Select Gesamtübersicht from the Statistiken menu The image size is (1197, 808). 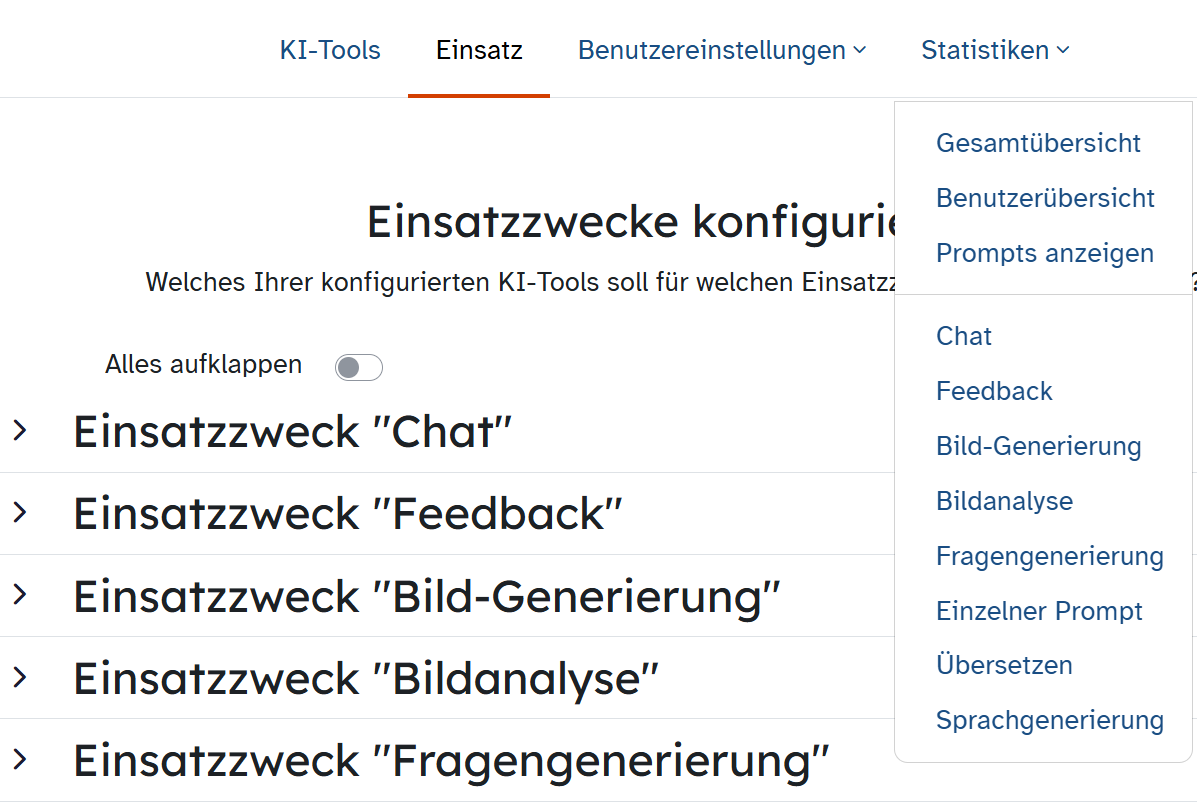click(1038, 143)
